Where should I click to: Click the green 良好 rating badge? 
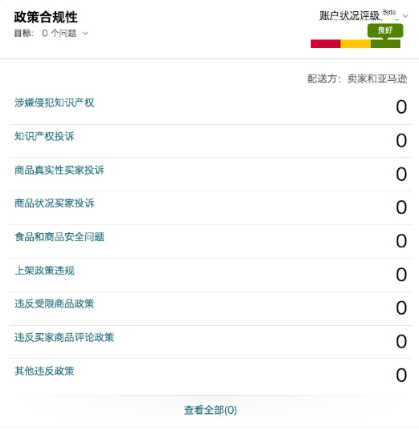coord(385,31)
